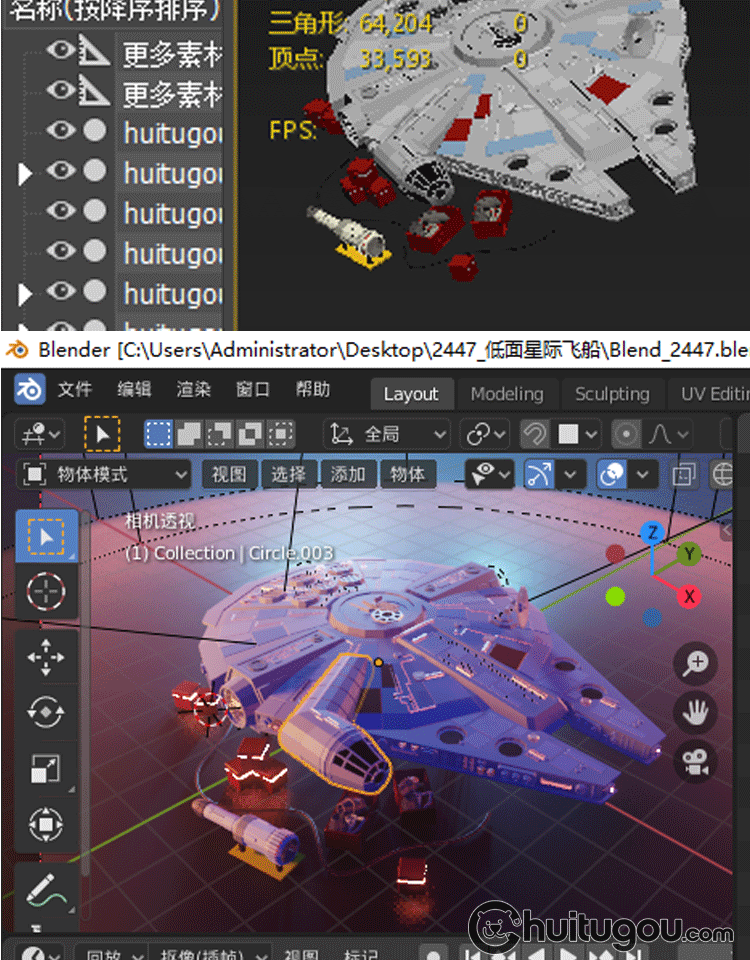The image size is (750, 960).
Task: Click the blue Z axis gizmo ball
Action: (x=652, y=533)
